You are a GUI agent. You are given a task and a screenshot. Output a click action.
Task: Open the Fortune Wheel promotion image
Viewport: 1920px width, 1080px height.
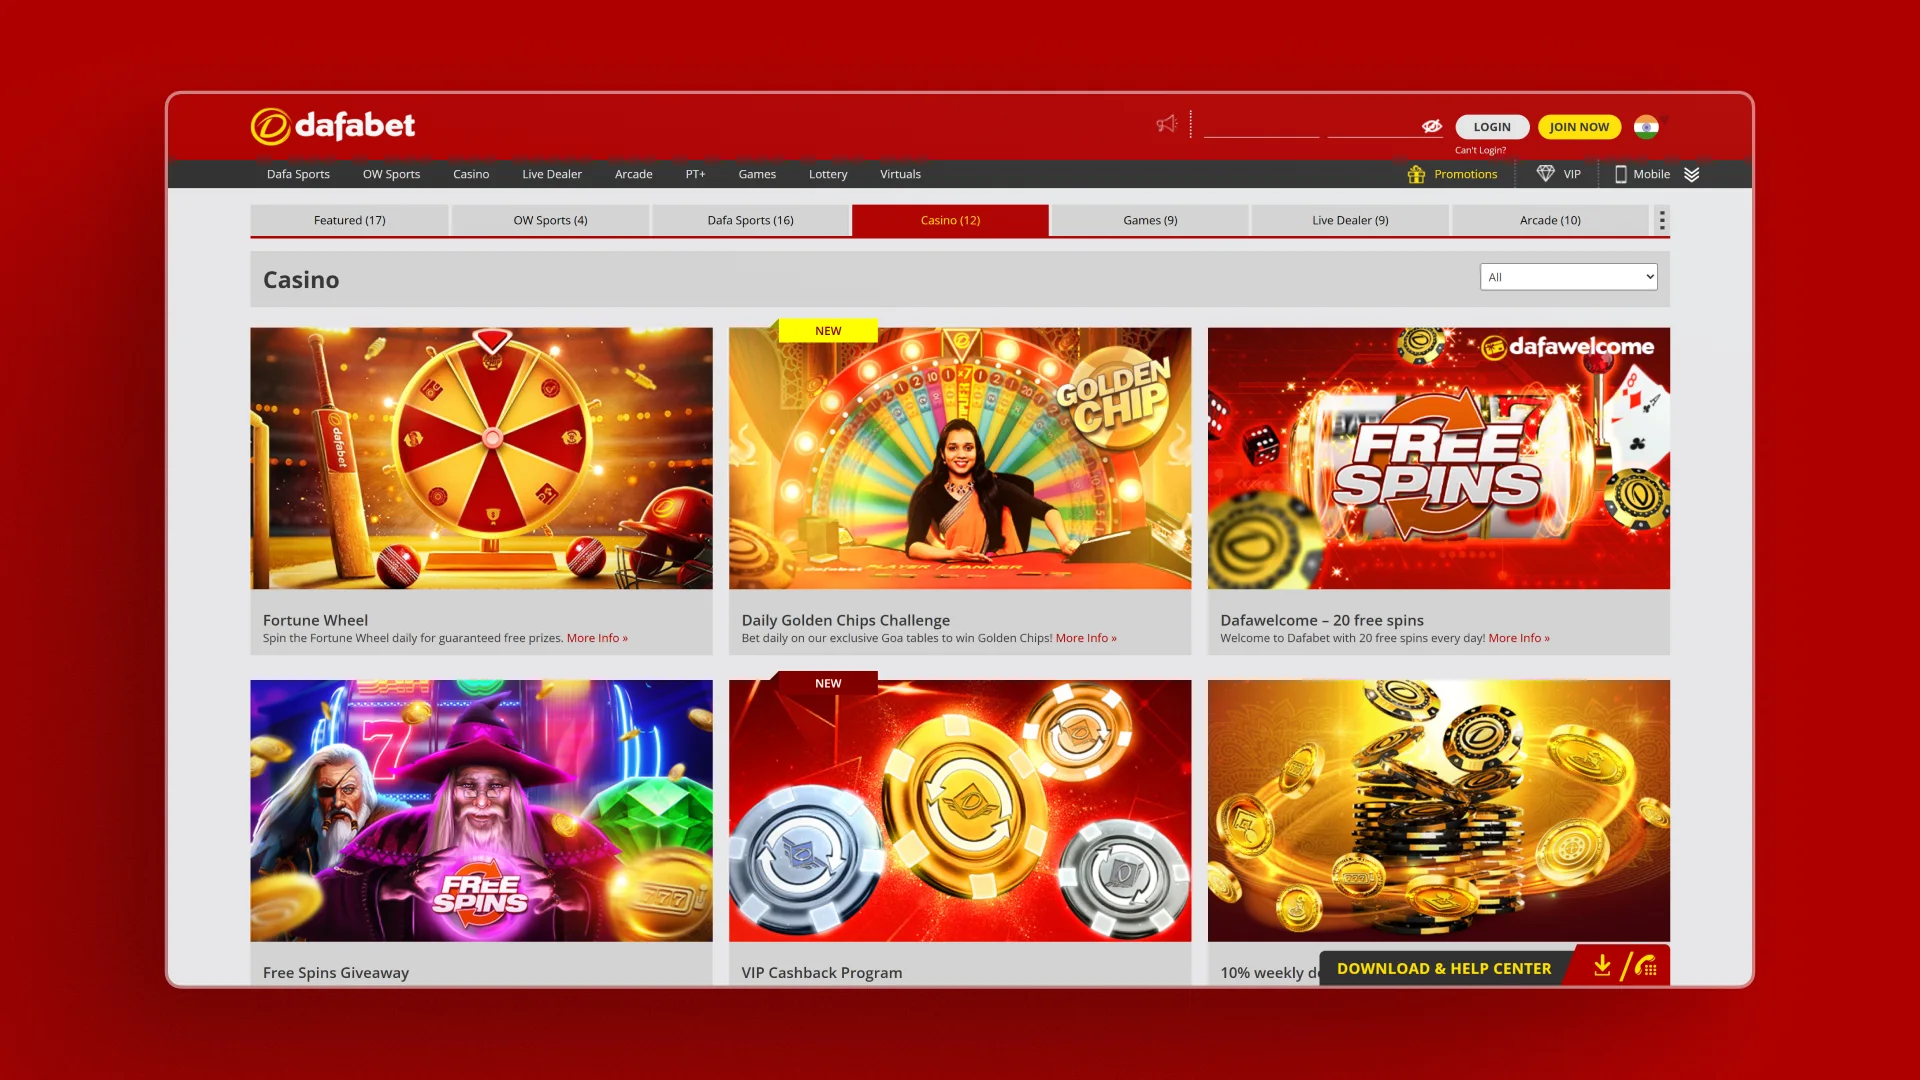pyautogui.click(x=481, y=458)
